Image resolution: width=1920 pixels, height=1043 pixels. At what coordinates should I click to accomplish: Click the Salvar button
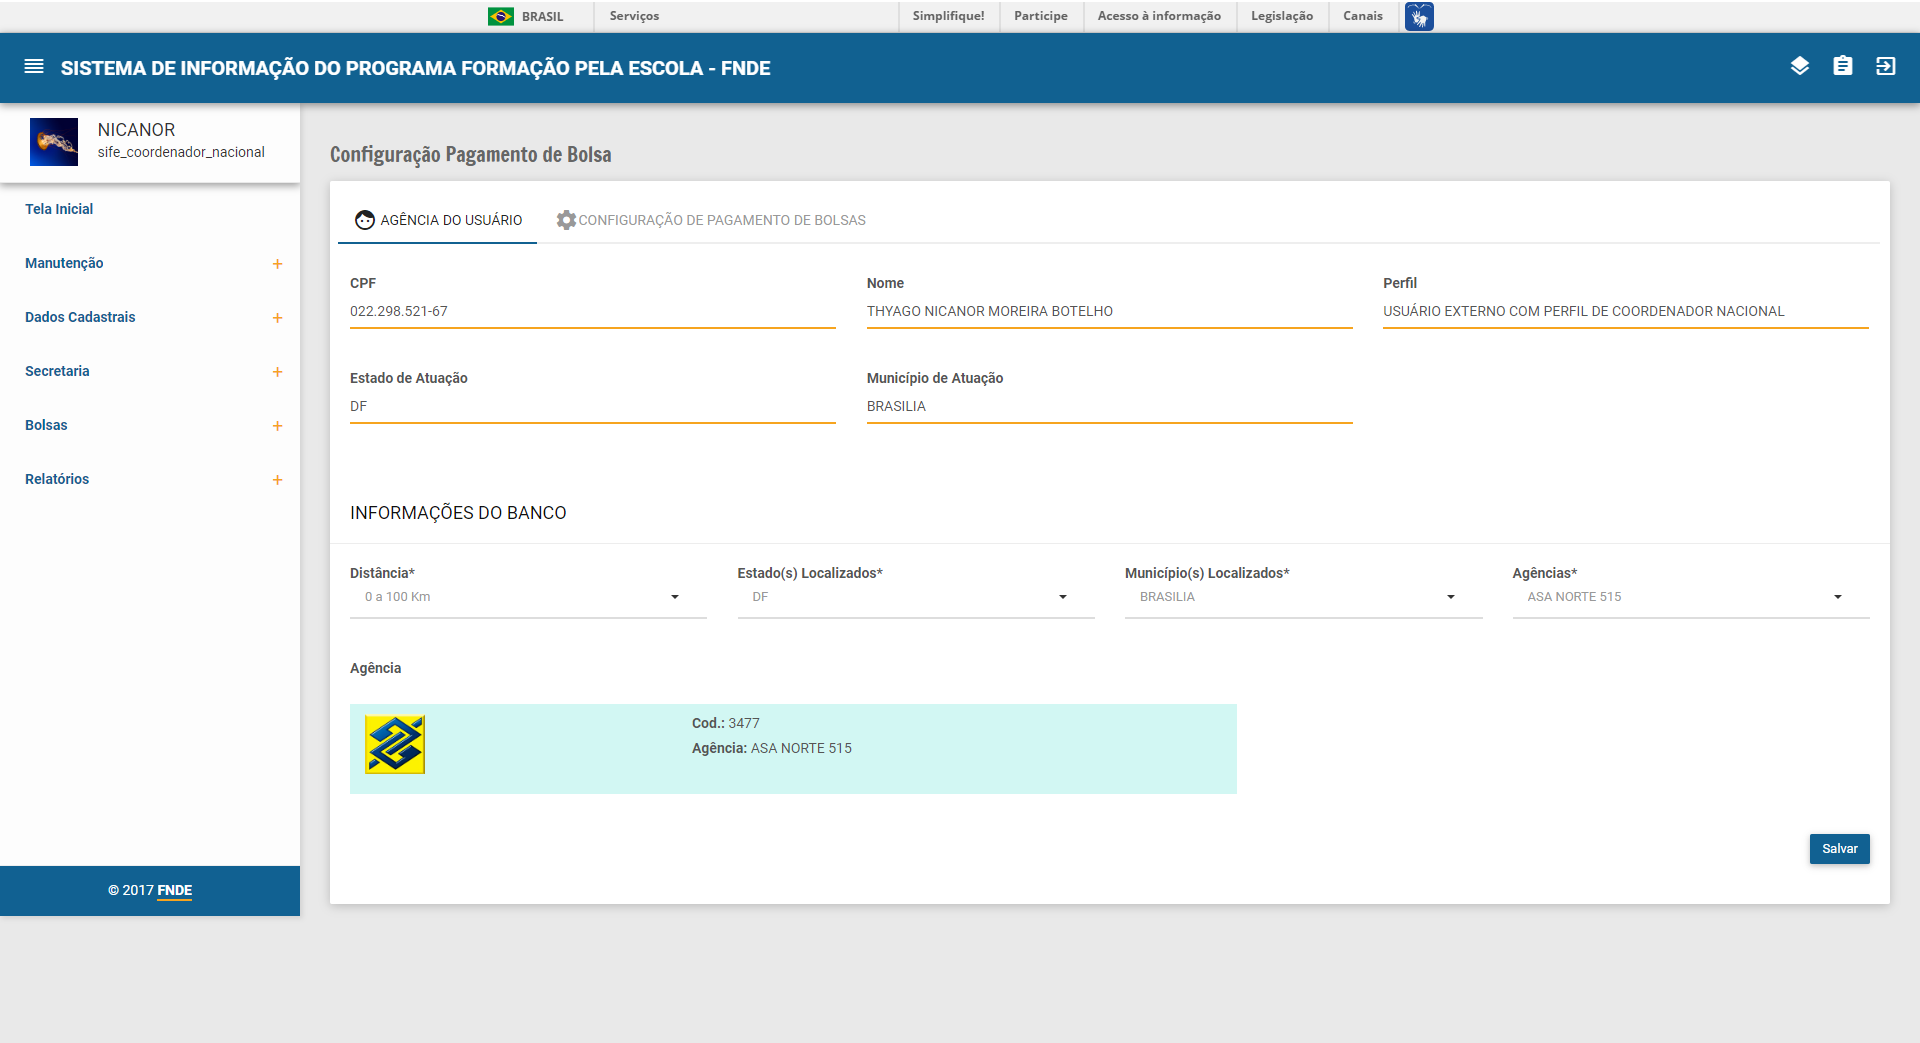[1839, 849]
